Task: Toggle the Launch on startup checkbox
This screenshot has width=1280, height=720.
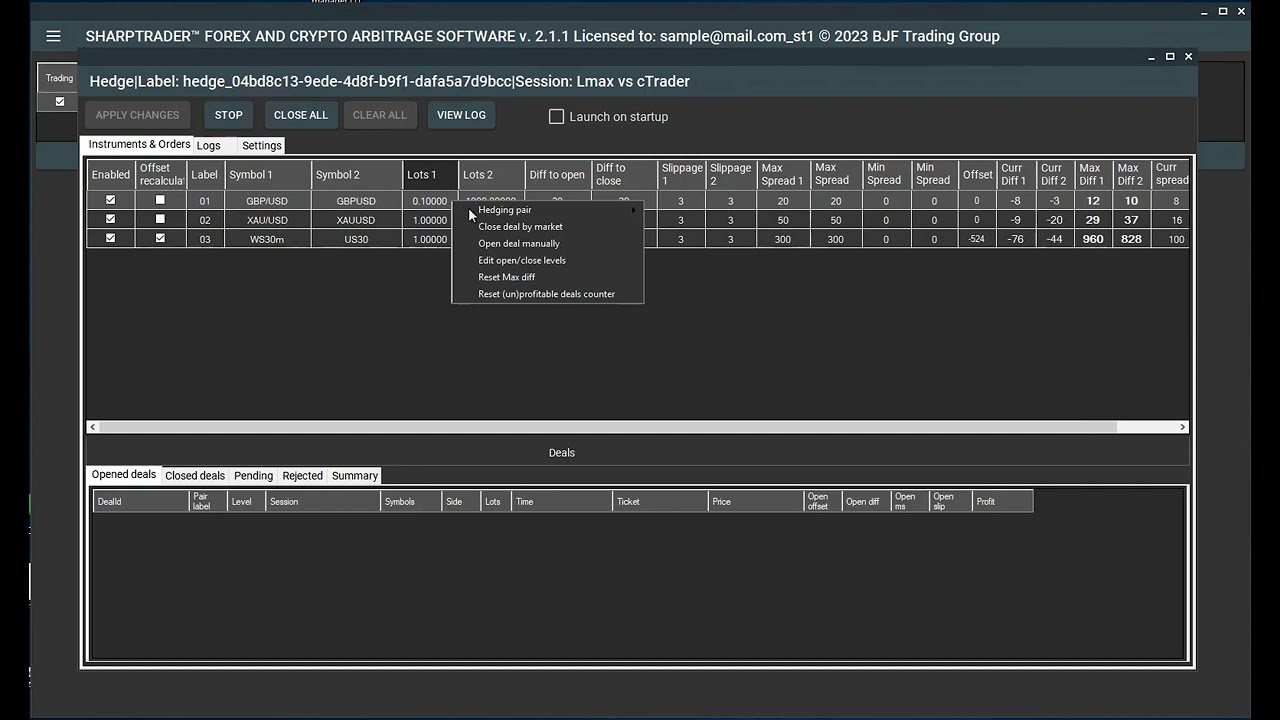Action: [x=556, y=116]
